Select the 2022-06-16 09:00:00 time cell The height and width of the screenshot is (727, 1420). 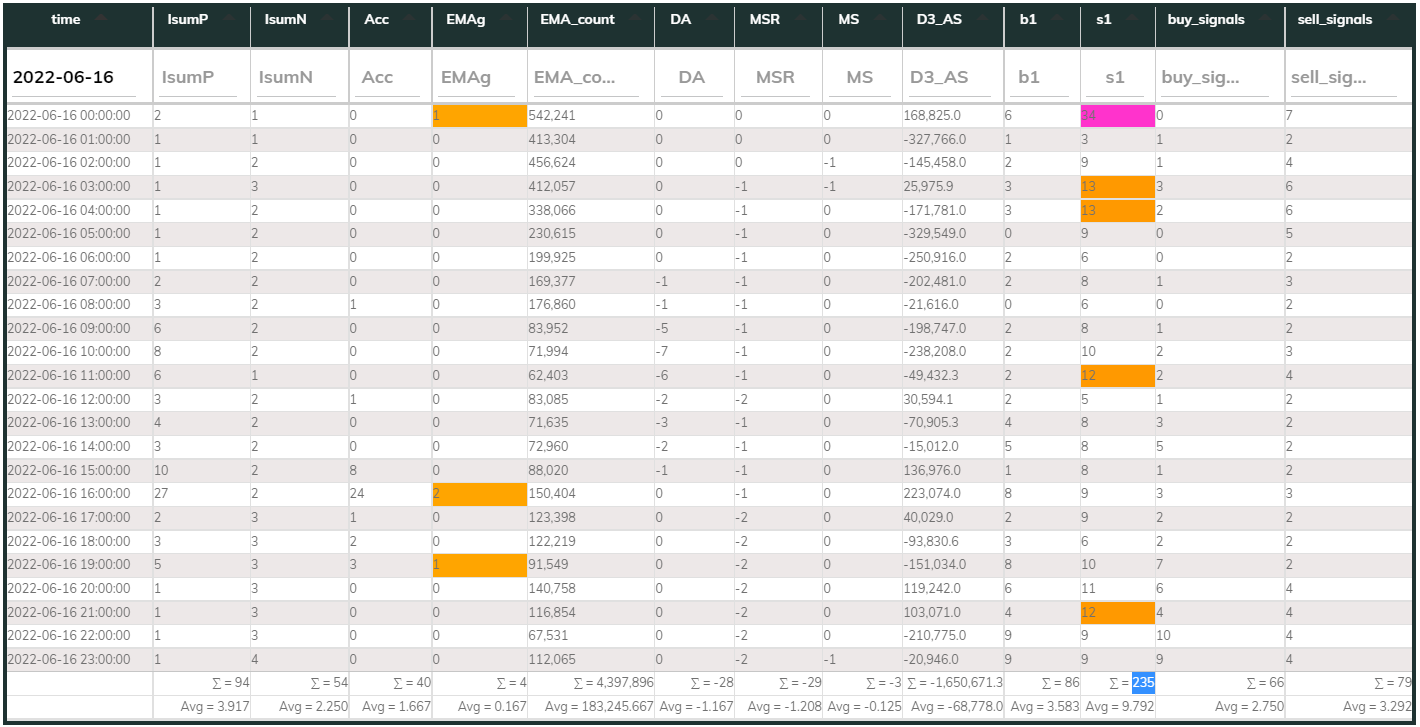(69, 328)
